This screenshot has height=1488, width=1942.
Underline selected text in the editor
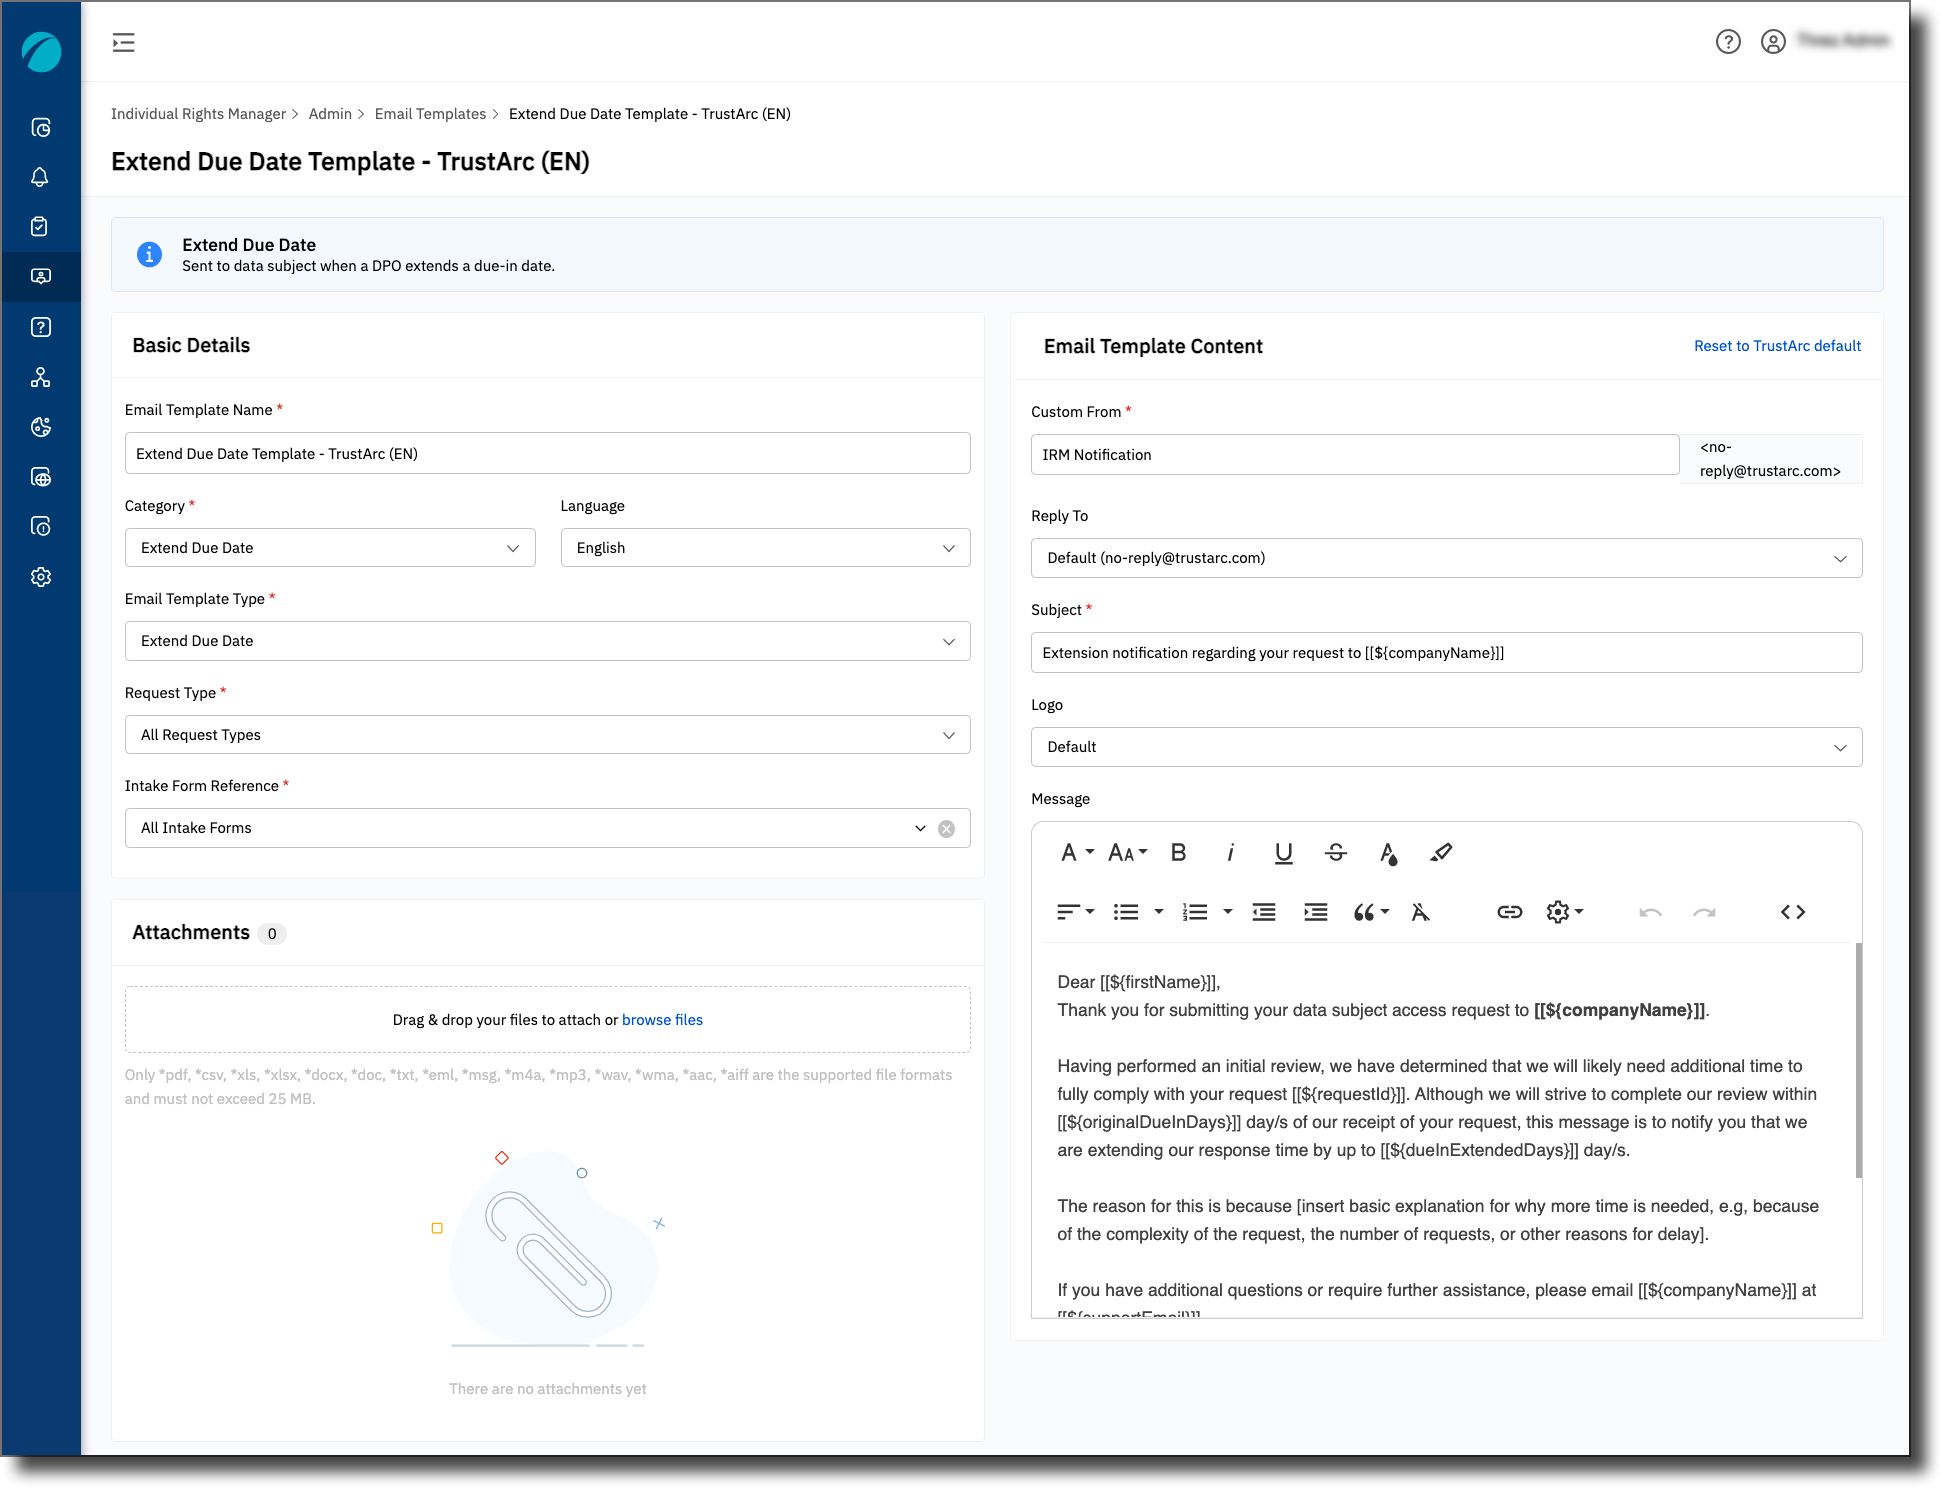click(x=1283, y=852)
